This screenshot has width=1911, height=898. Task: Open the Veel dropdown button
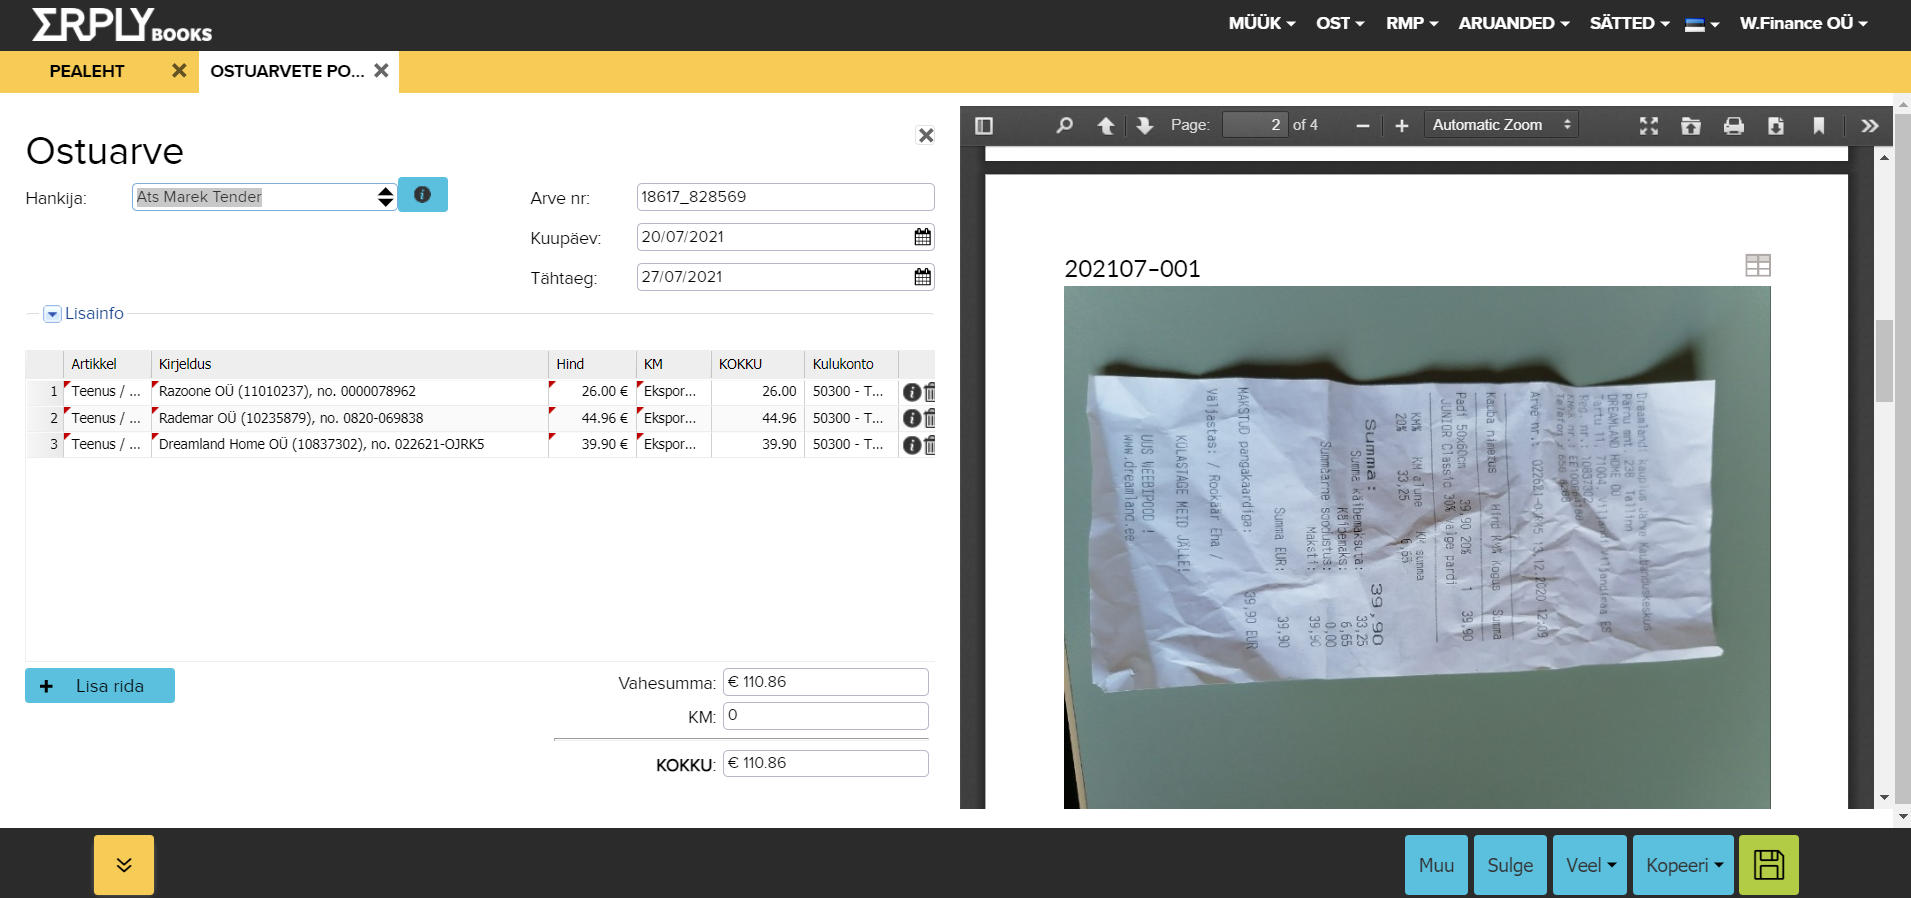1590,865
